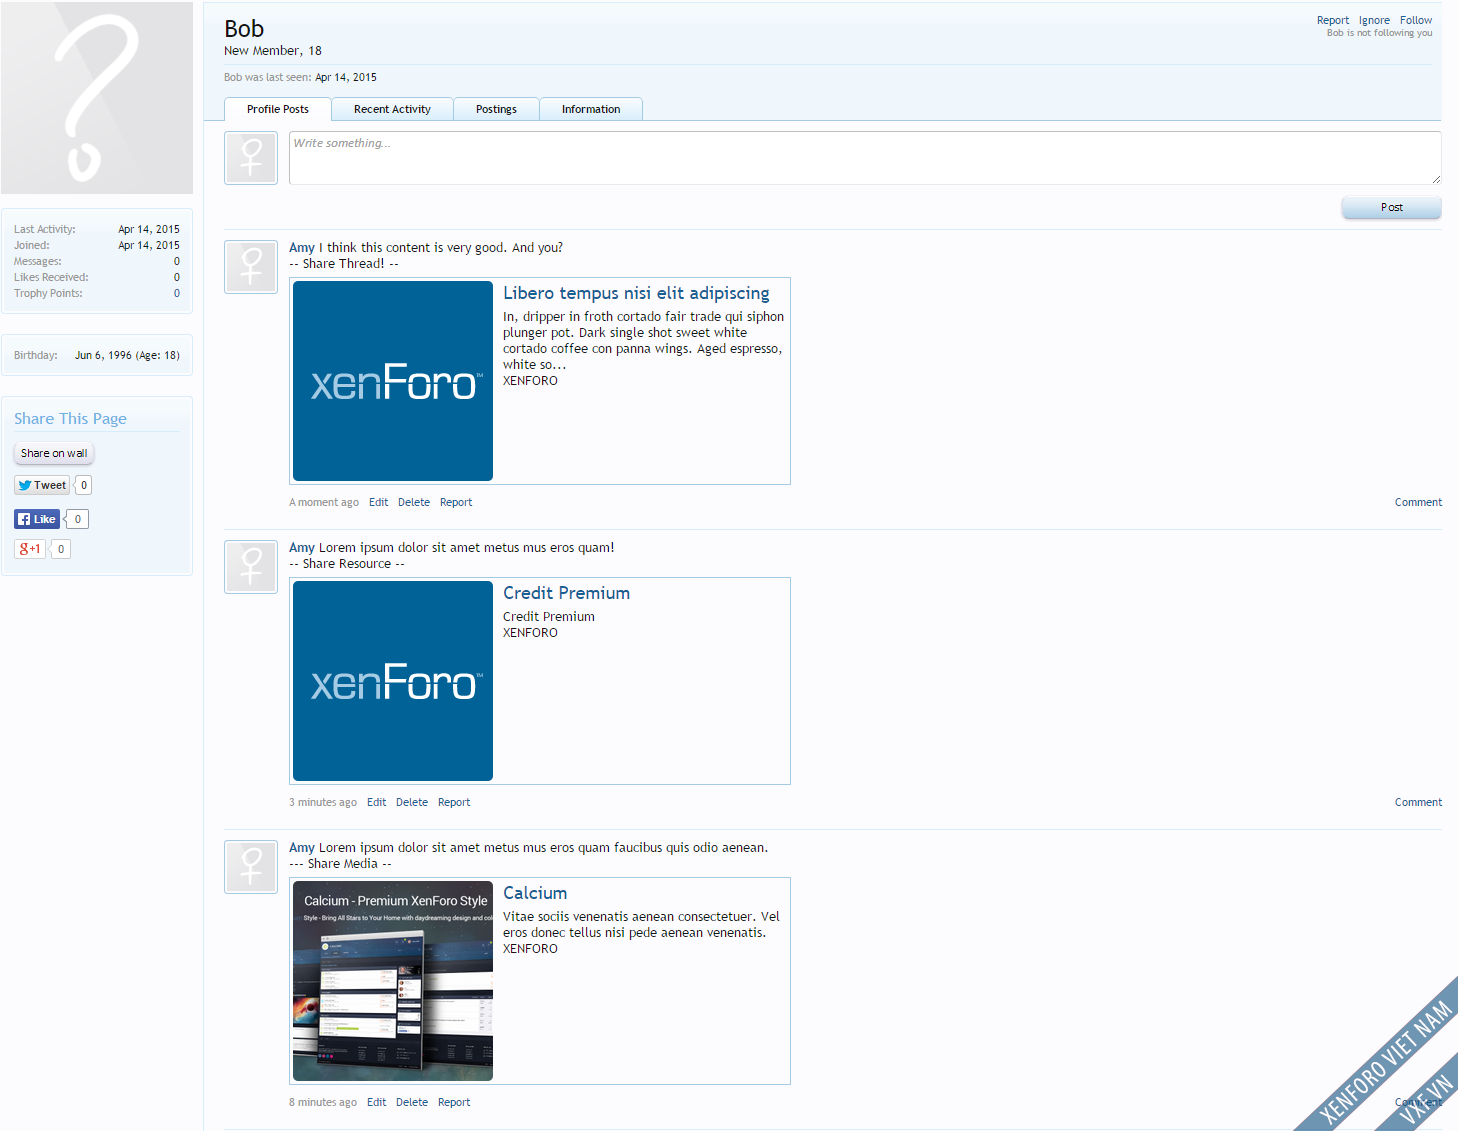Viewport: 1458px width, 1131px height.
Task: Open the xenForo thumbnail for Libero tempus thread
Action: [393, 381]
